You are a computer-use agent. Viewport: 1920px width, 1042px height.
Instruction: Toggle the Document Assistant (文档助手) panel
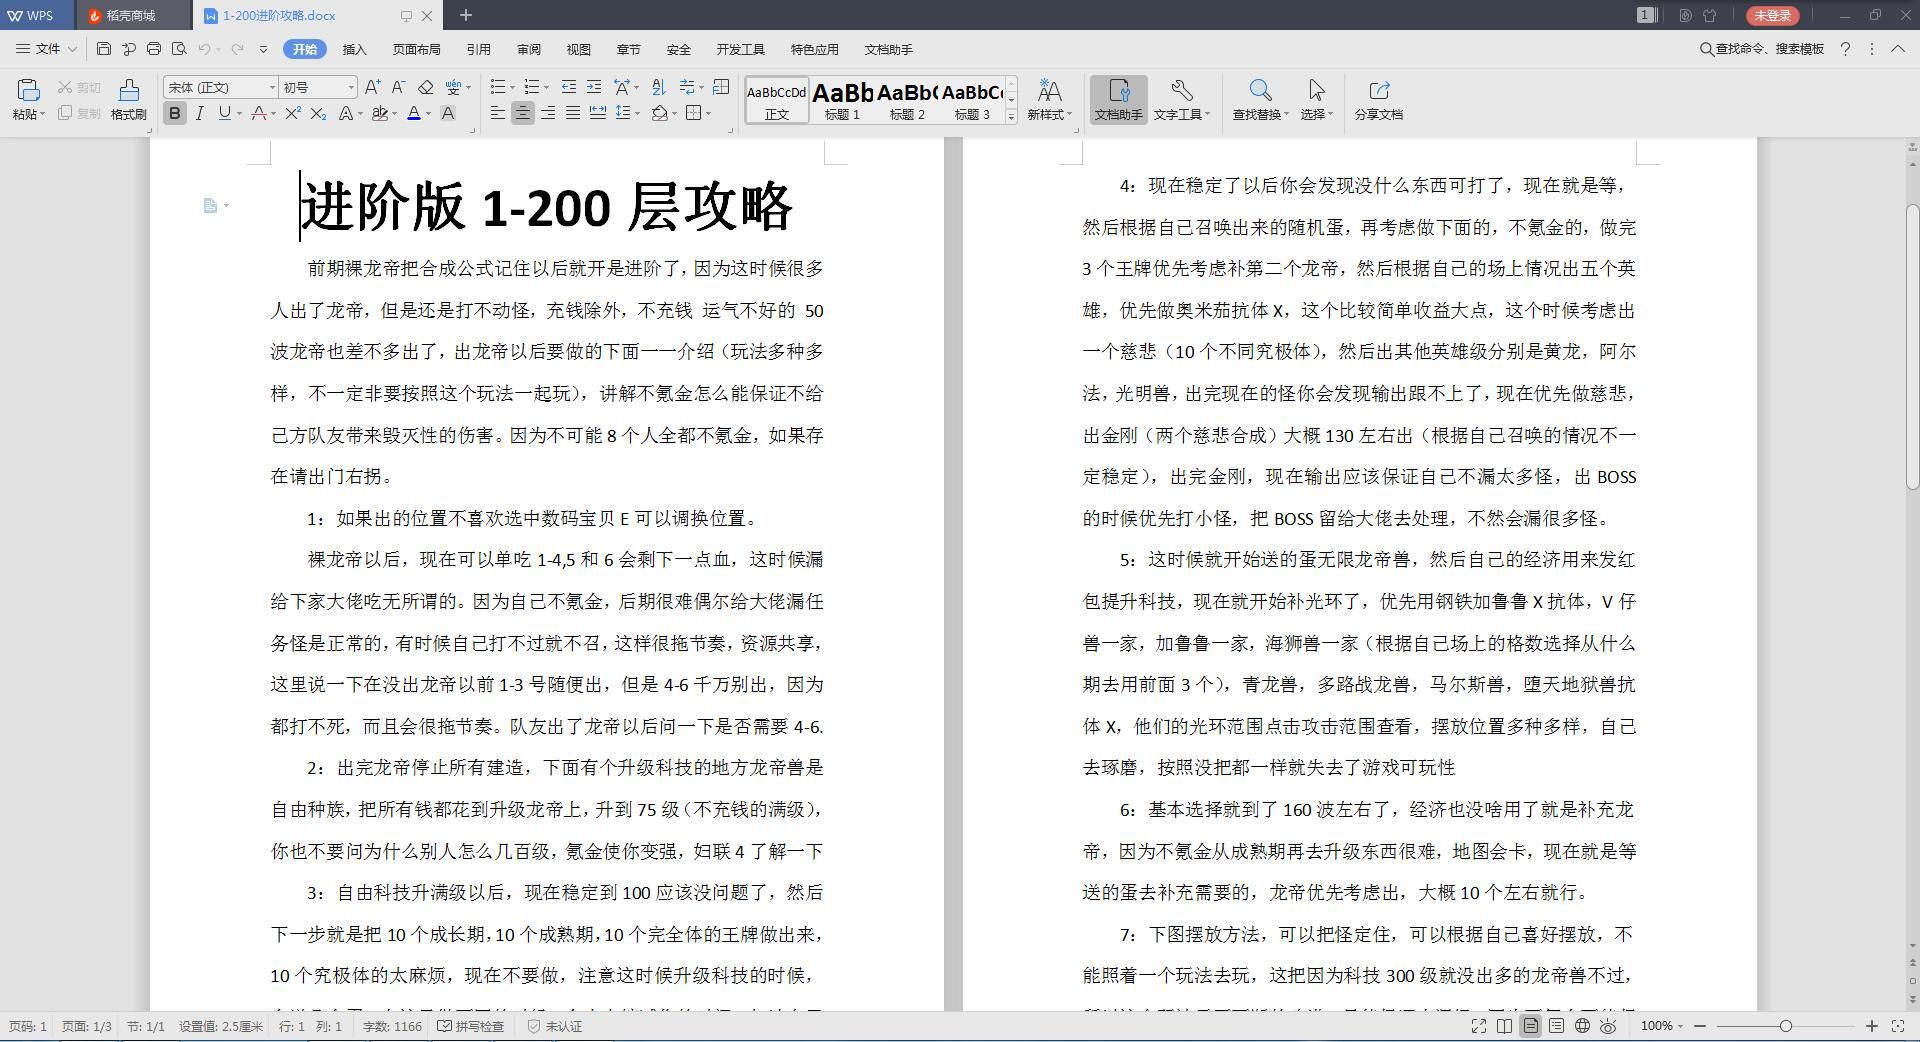point(1118,99)
